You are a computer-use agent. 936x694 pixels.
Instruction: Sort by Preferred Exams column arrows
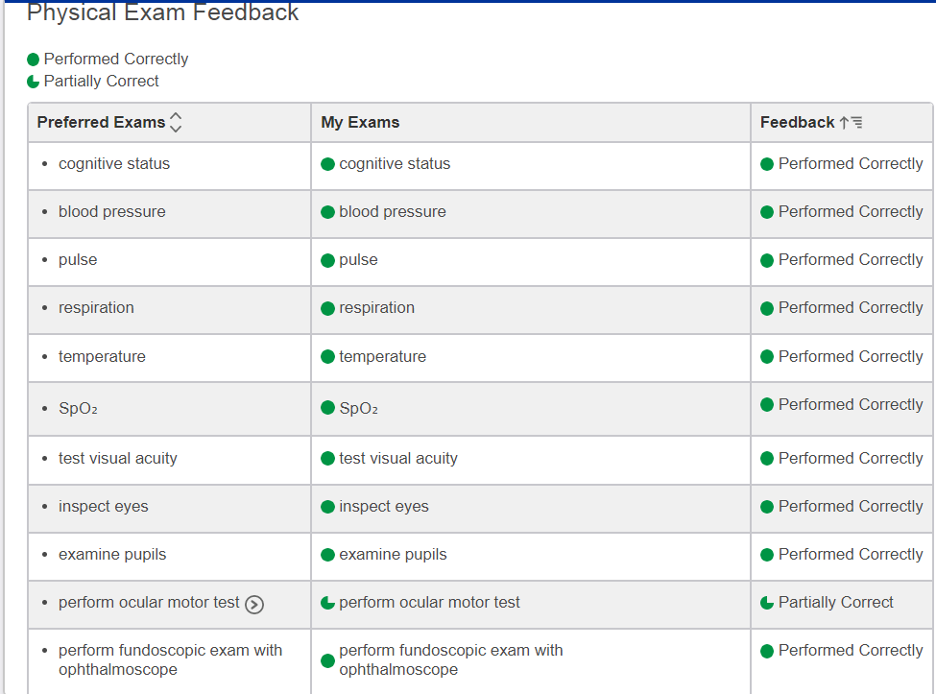click(x=176, y=122)
